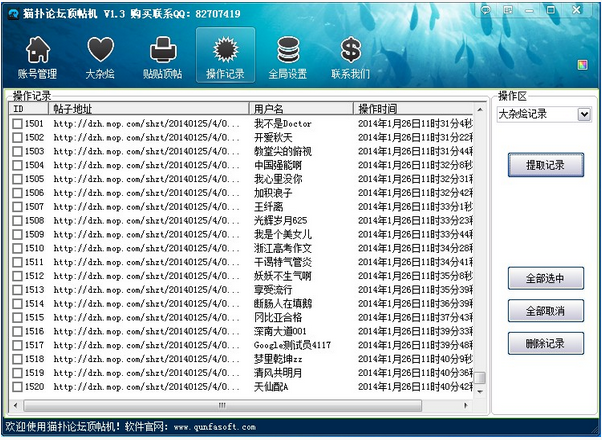The width and height of the screenshot is (602, 440).
Task: Click ID 1511 in the list
Action: tap(35, 262)
